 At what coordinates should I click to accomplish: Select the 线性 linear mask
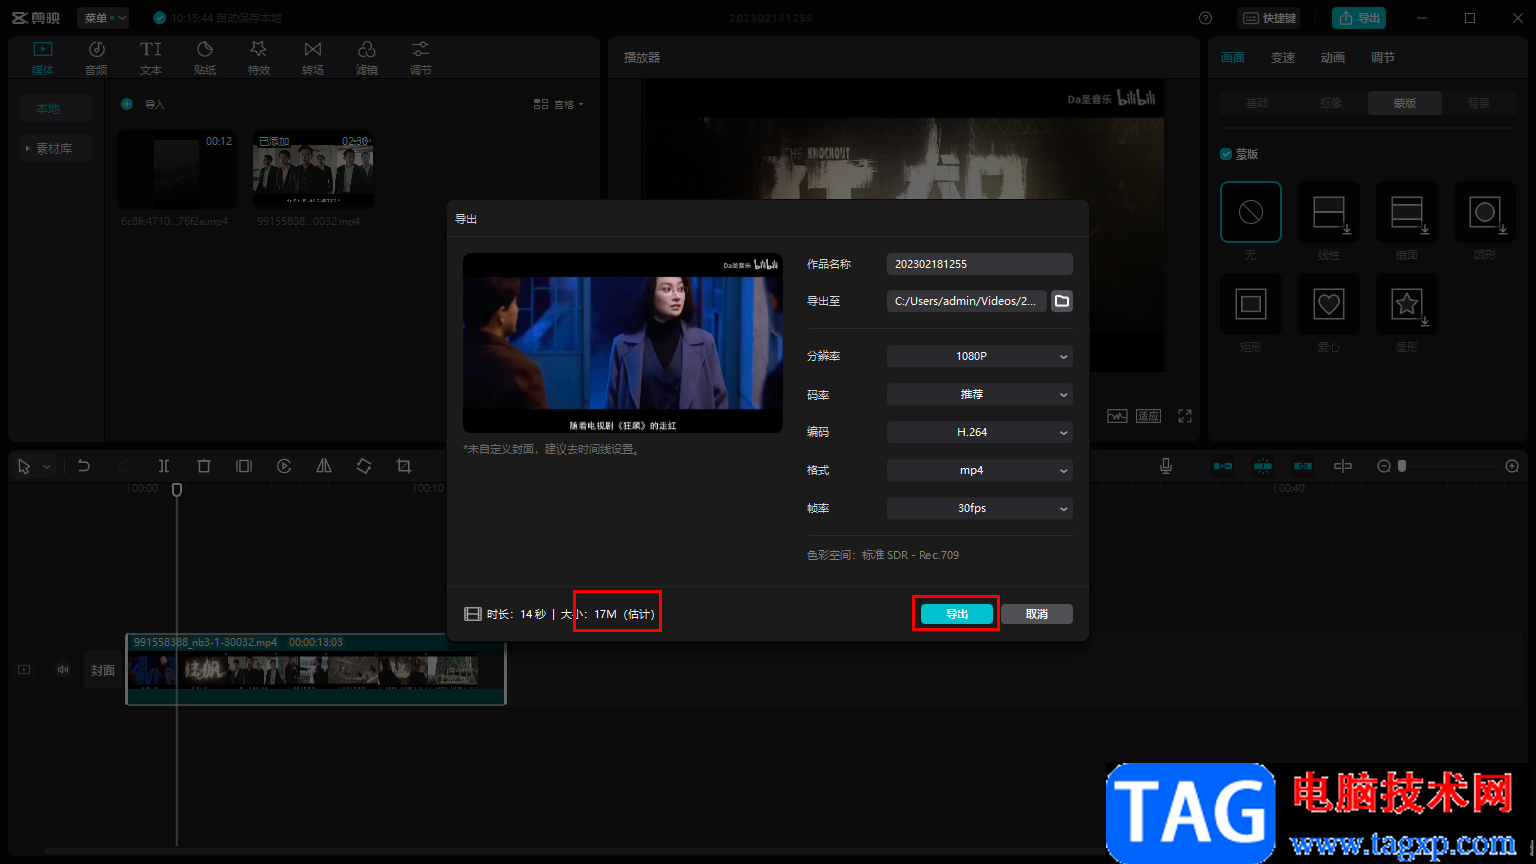click(1329, 212)
